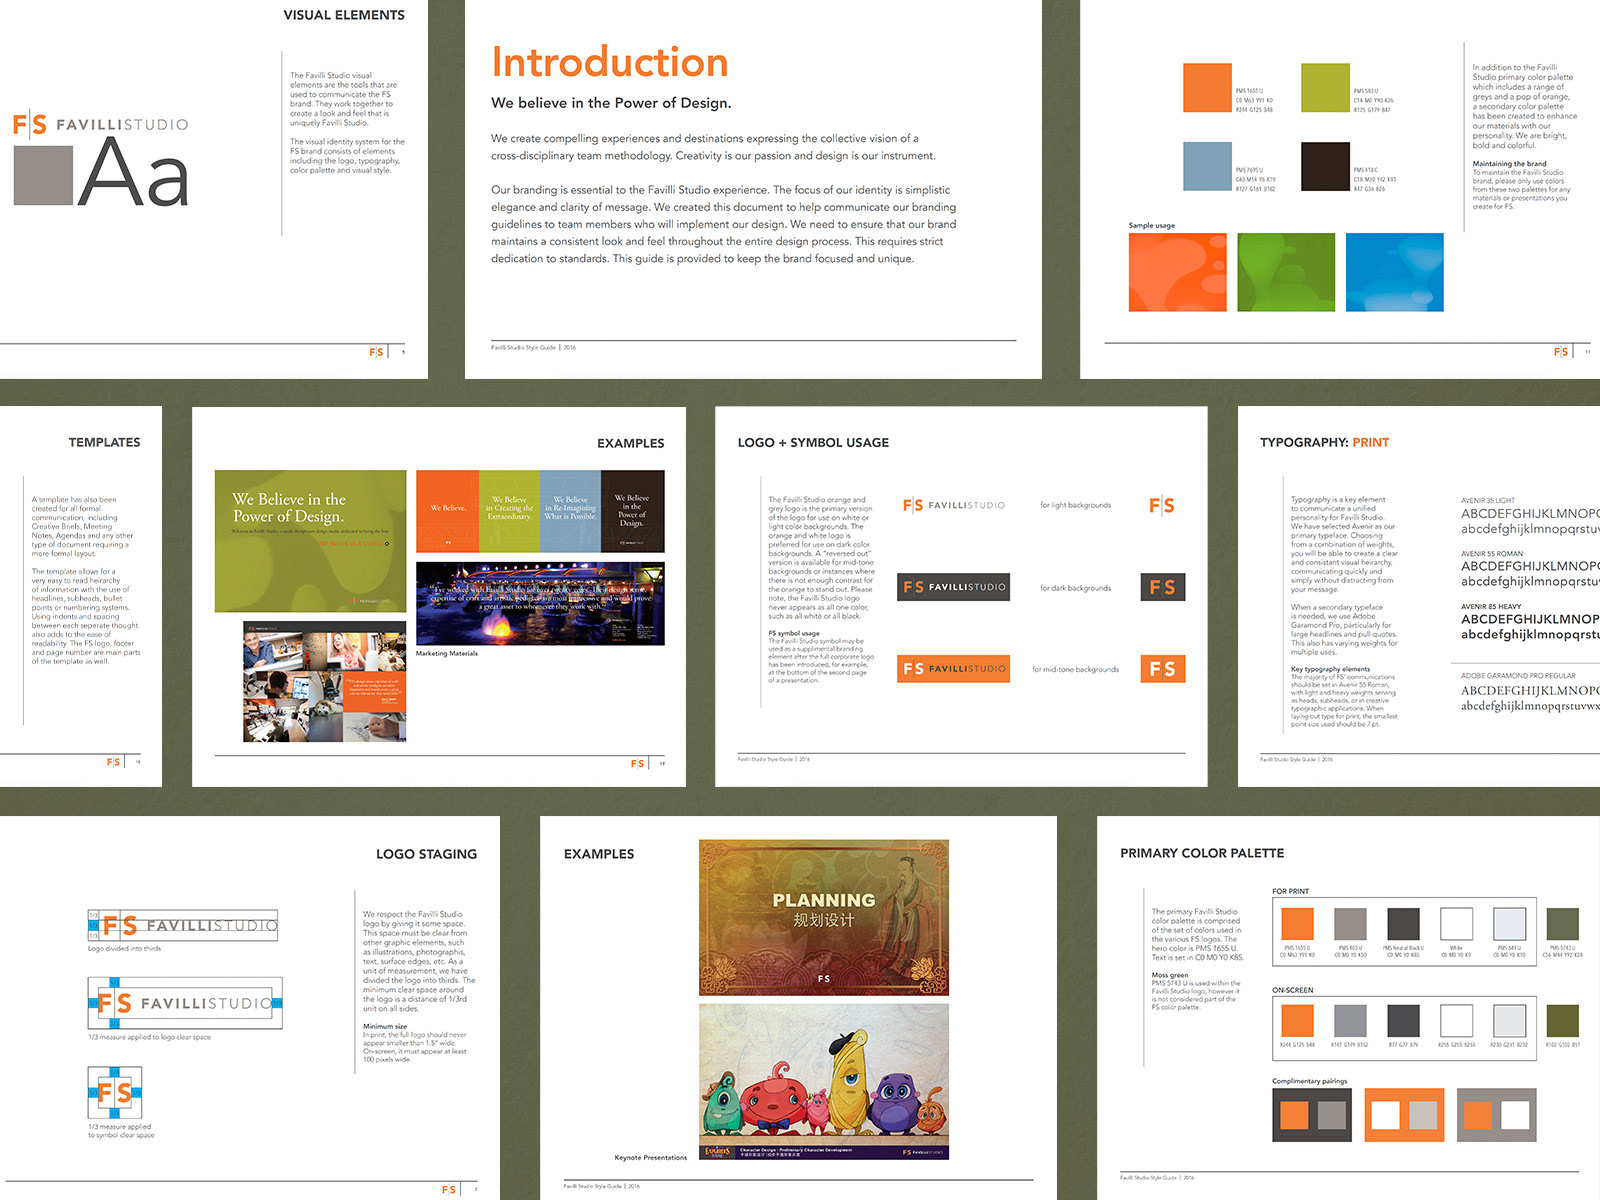Click the FS symbol on dark grey
The image size is (1600, 1200).
click(1163, 587)
